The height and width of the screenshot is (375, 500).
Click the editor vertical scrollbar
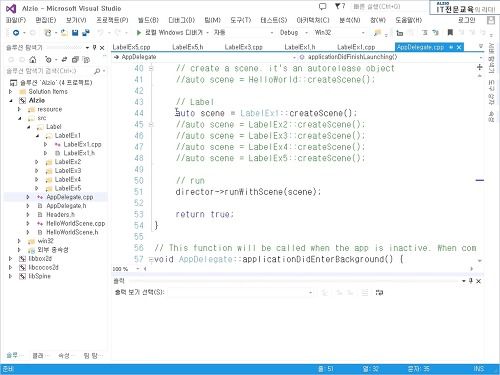click(480, 167)
